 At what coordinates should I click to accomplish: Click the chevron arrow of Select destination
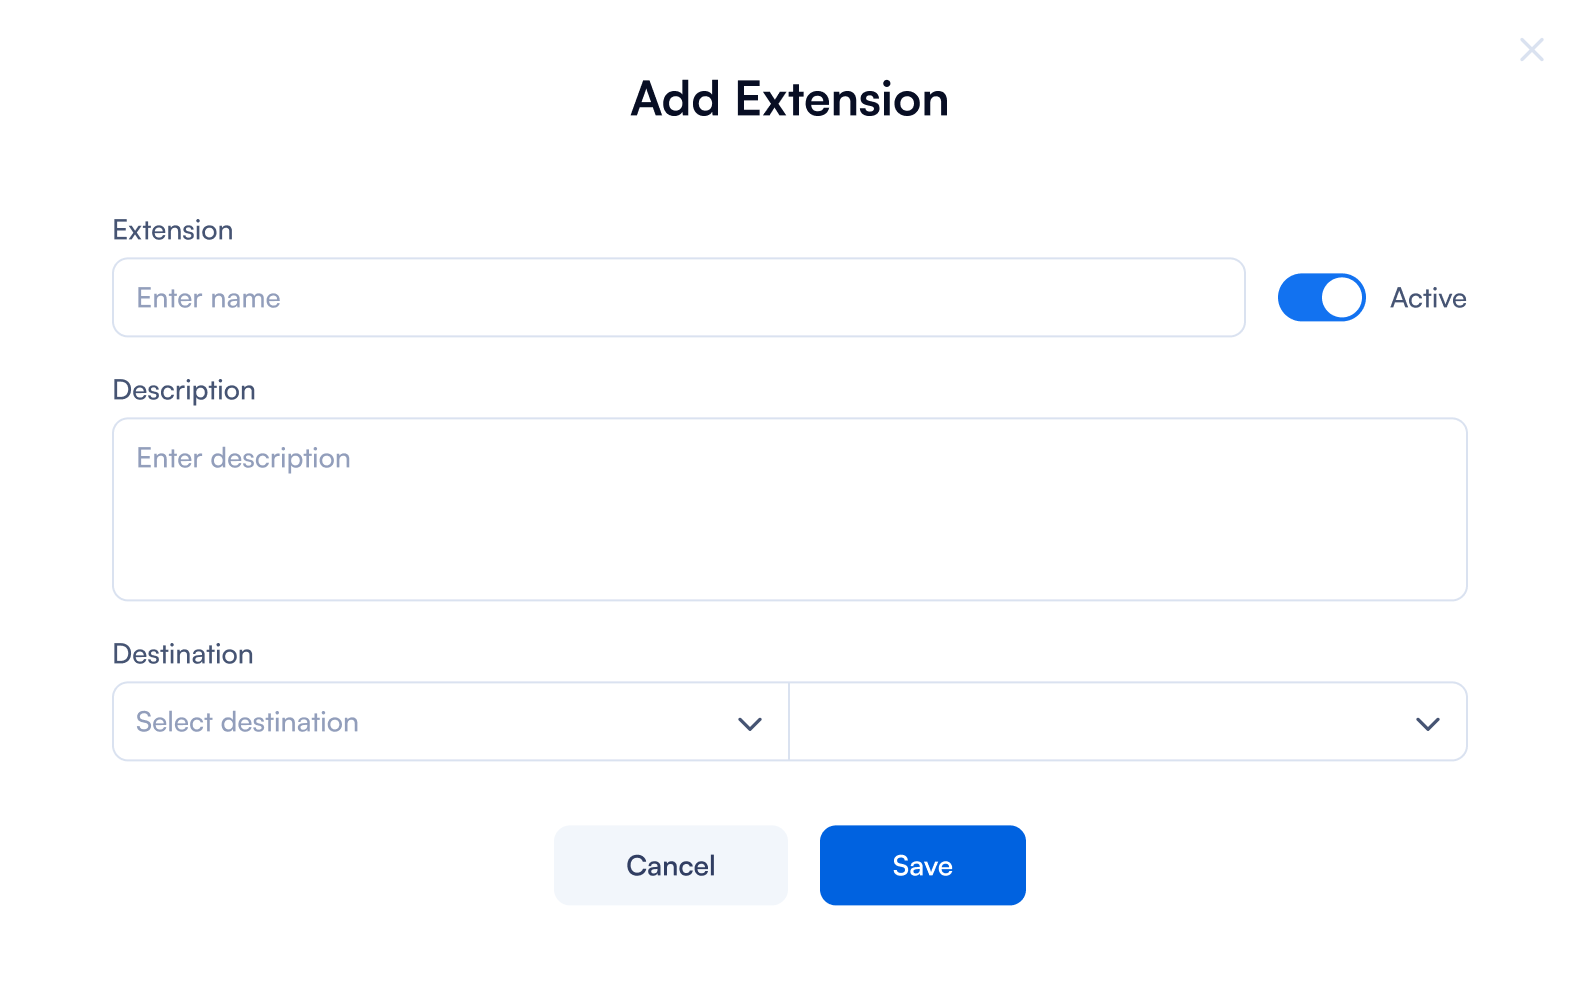pos(750,723)
